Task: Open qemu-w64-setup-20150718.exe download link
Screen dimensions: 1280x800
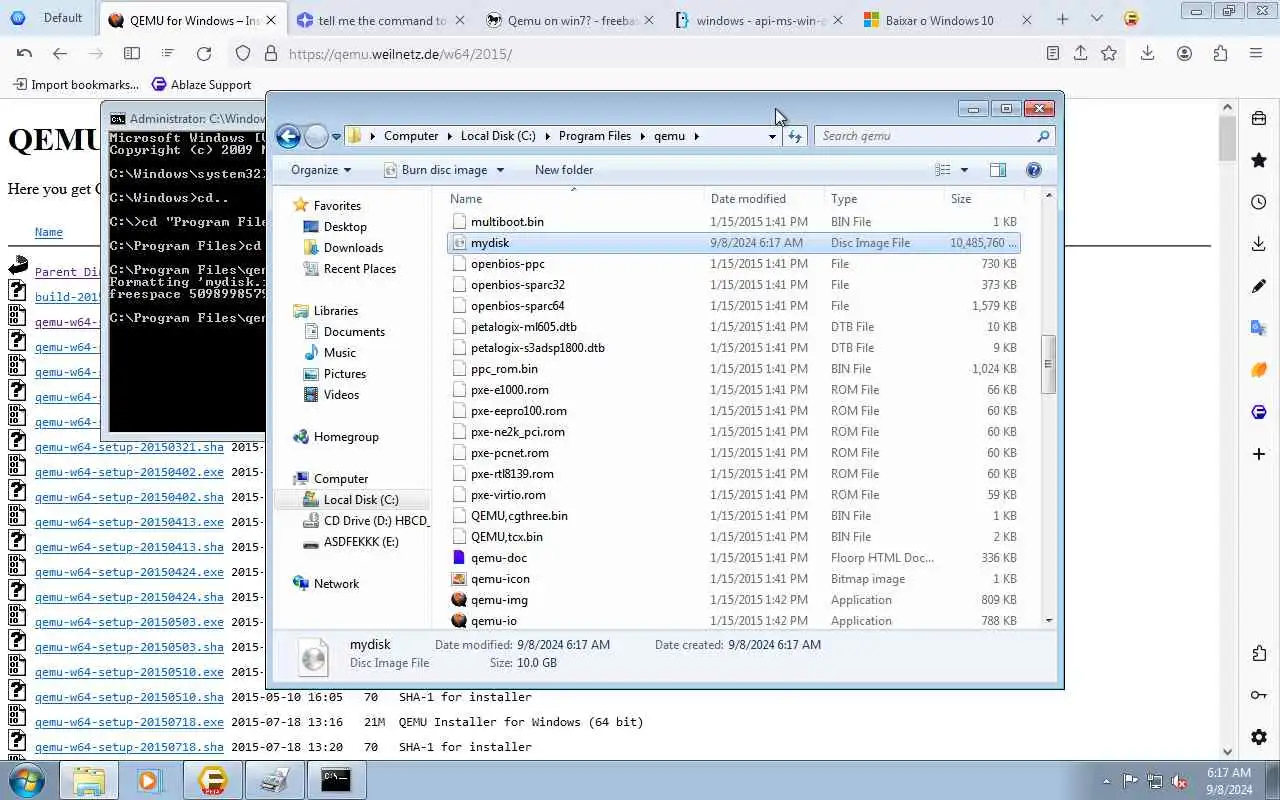Action: (x=129, y=722)
